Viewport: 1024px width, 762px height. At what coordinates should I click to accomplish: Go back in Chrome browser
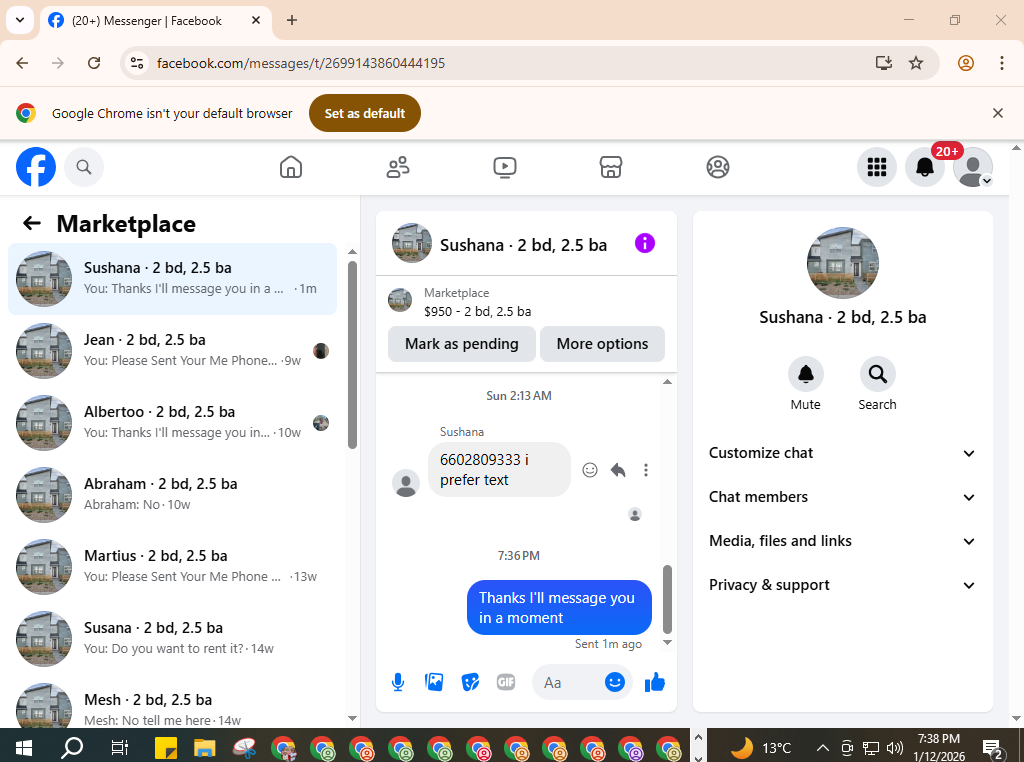[22, 63]
